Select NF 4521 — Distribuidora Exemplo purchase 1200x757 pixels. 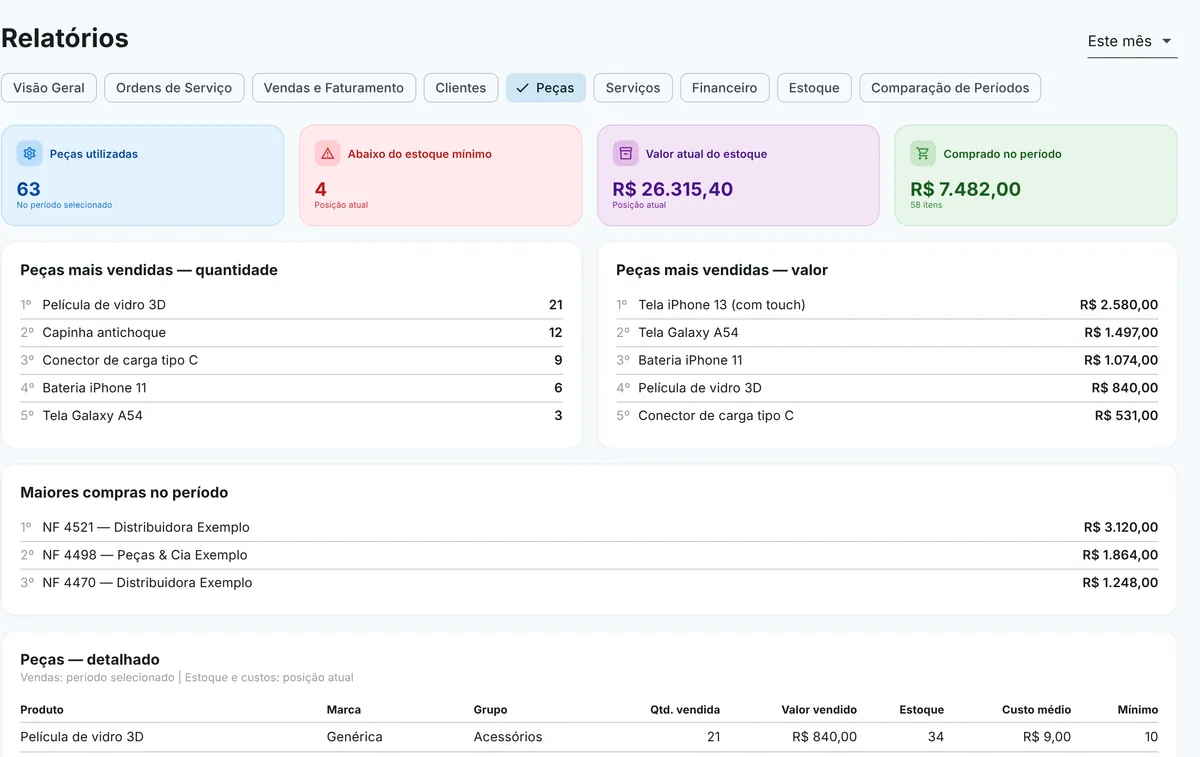tap(589, 527)
